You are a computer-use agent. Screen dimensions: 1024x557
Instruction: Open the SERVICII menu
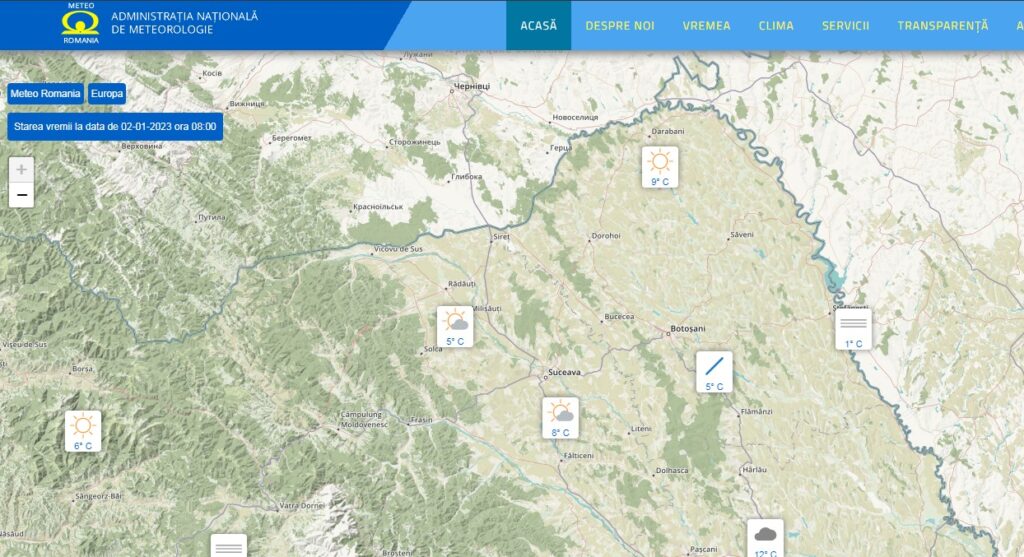pos(845,26)
